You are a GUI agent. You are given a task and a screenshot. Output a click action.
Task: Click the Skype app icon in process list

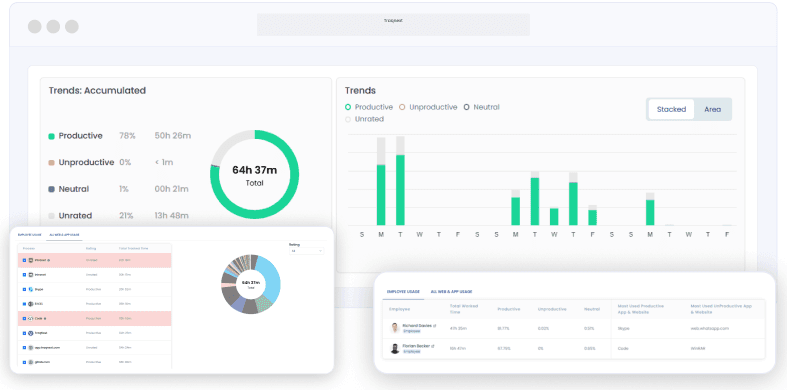pos(31,289)
